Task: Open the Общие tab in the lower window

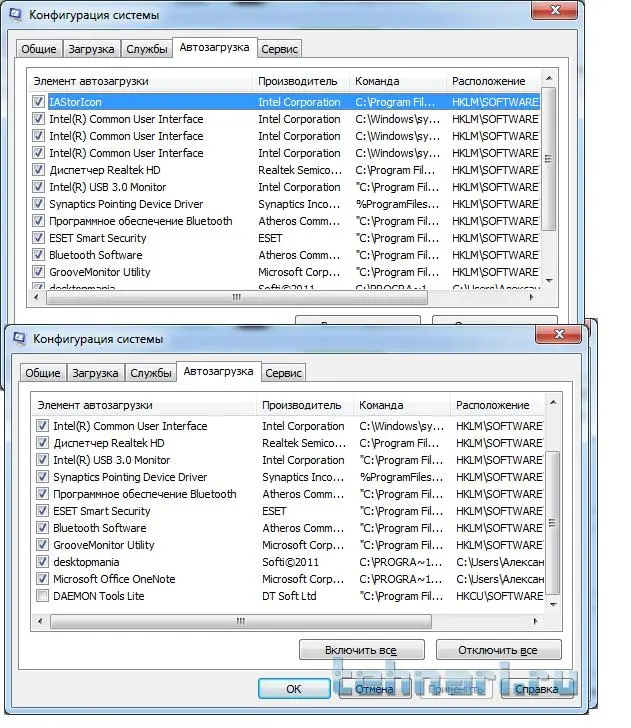Action: (43, 373)
